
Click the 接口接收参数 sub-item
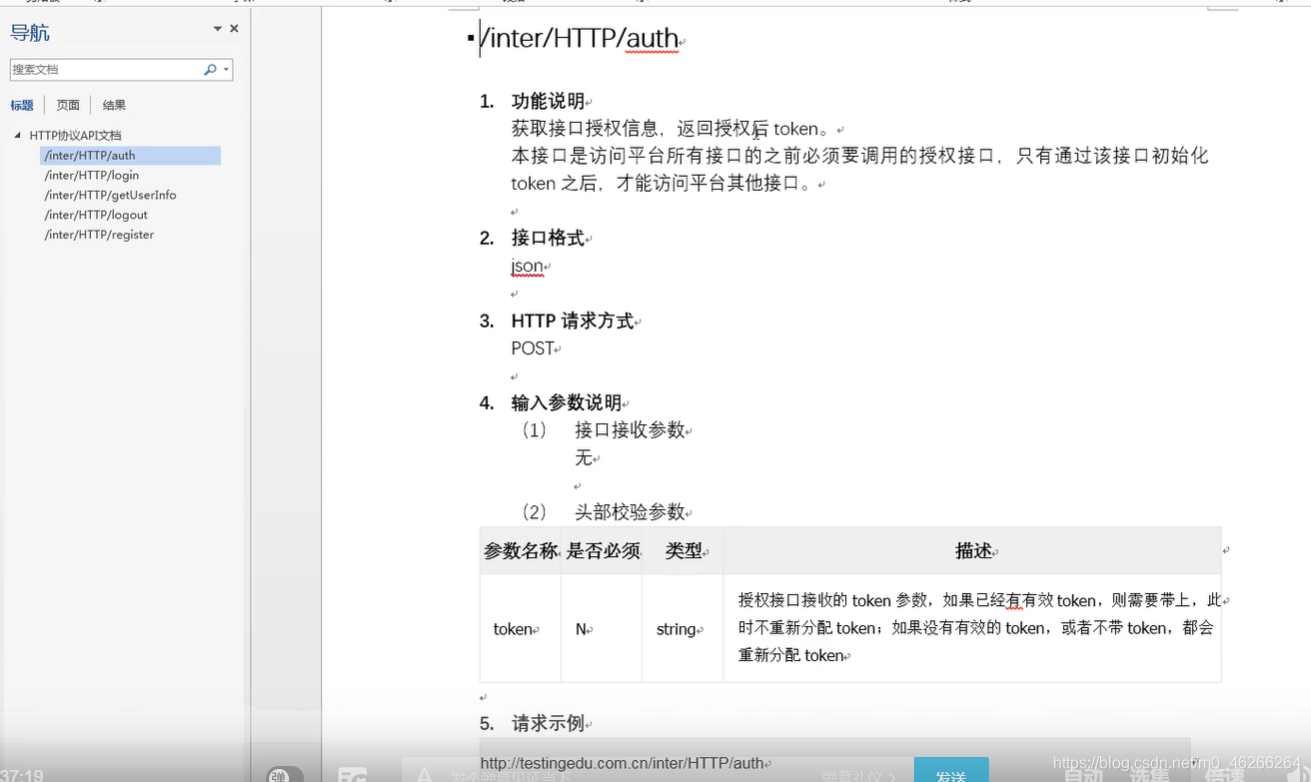pyautogui.click(x=630, y=430)
